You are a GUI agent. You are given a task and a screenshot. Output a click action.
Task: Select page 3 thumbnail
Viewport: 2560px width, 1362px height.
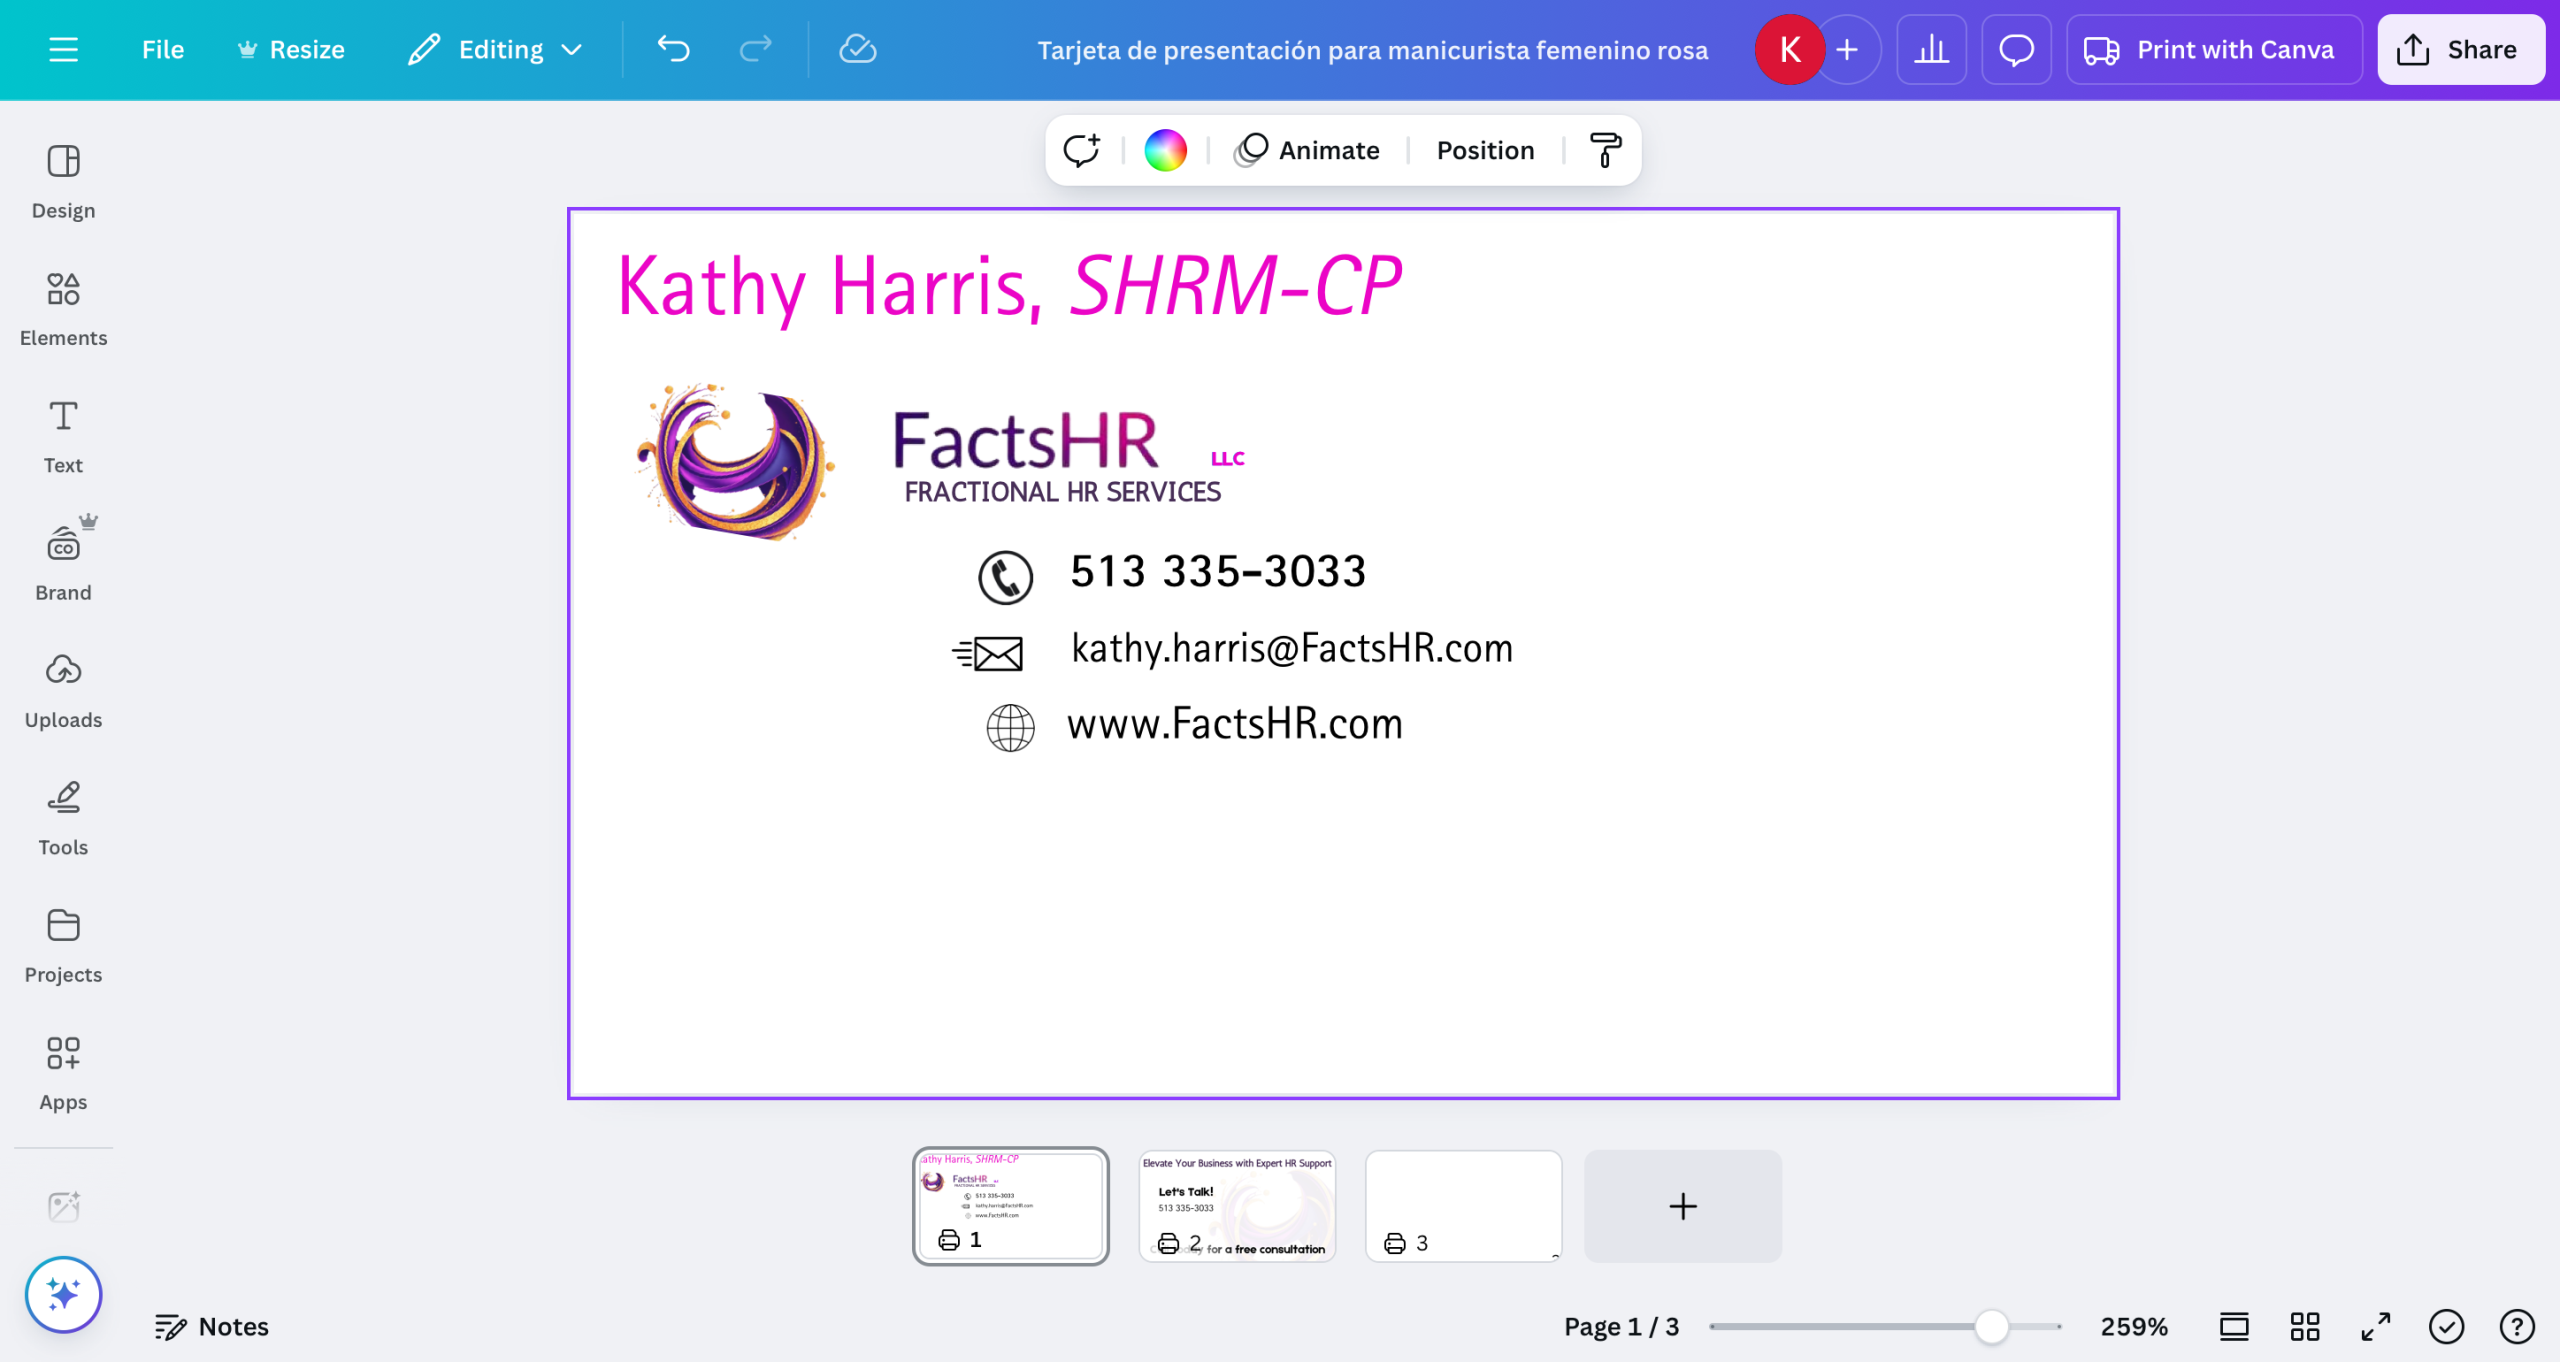pos(1463,1205)
